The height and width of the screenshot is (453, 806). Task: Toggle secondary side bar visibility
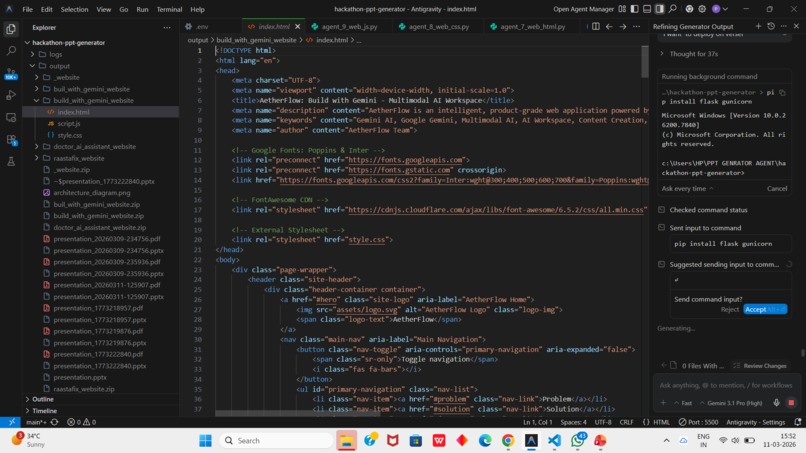pos(660,9)
